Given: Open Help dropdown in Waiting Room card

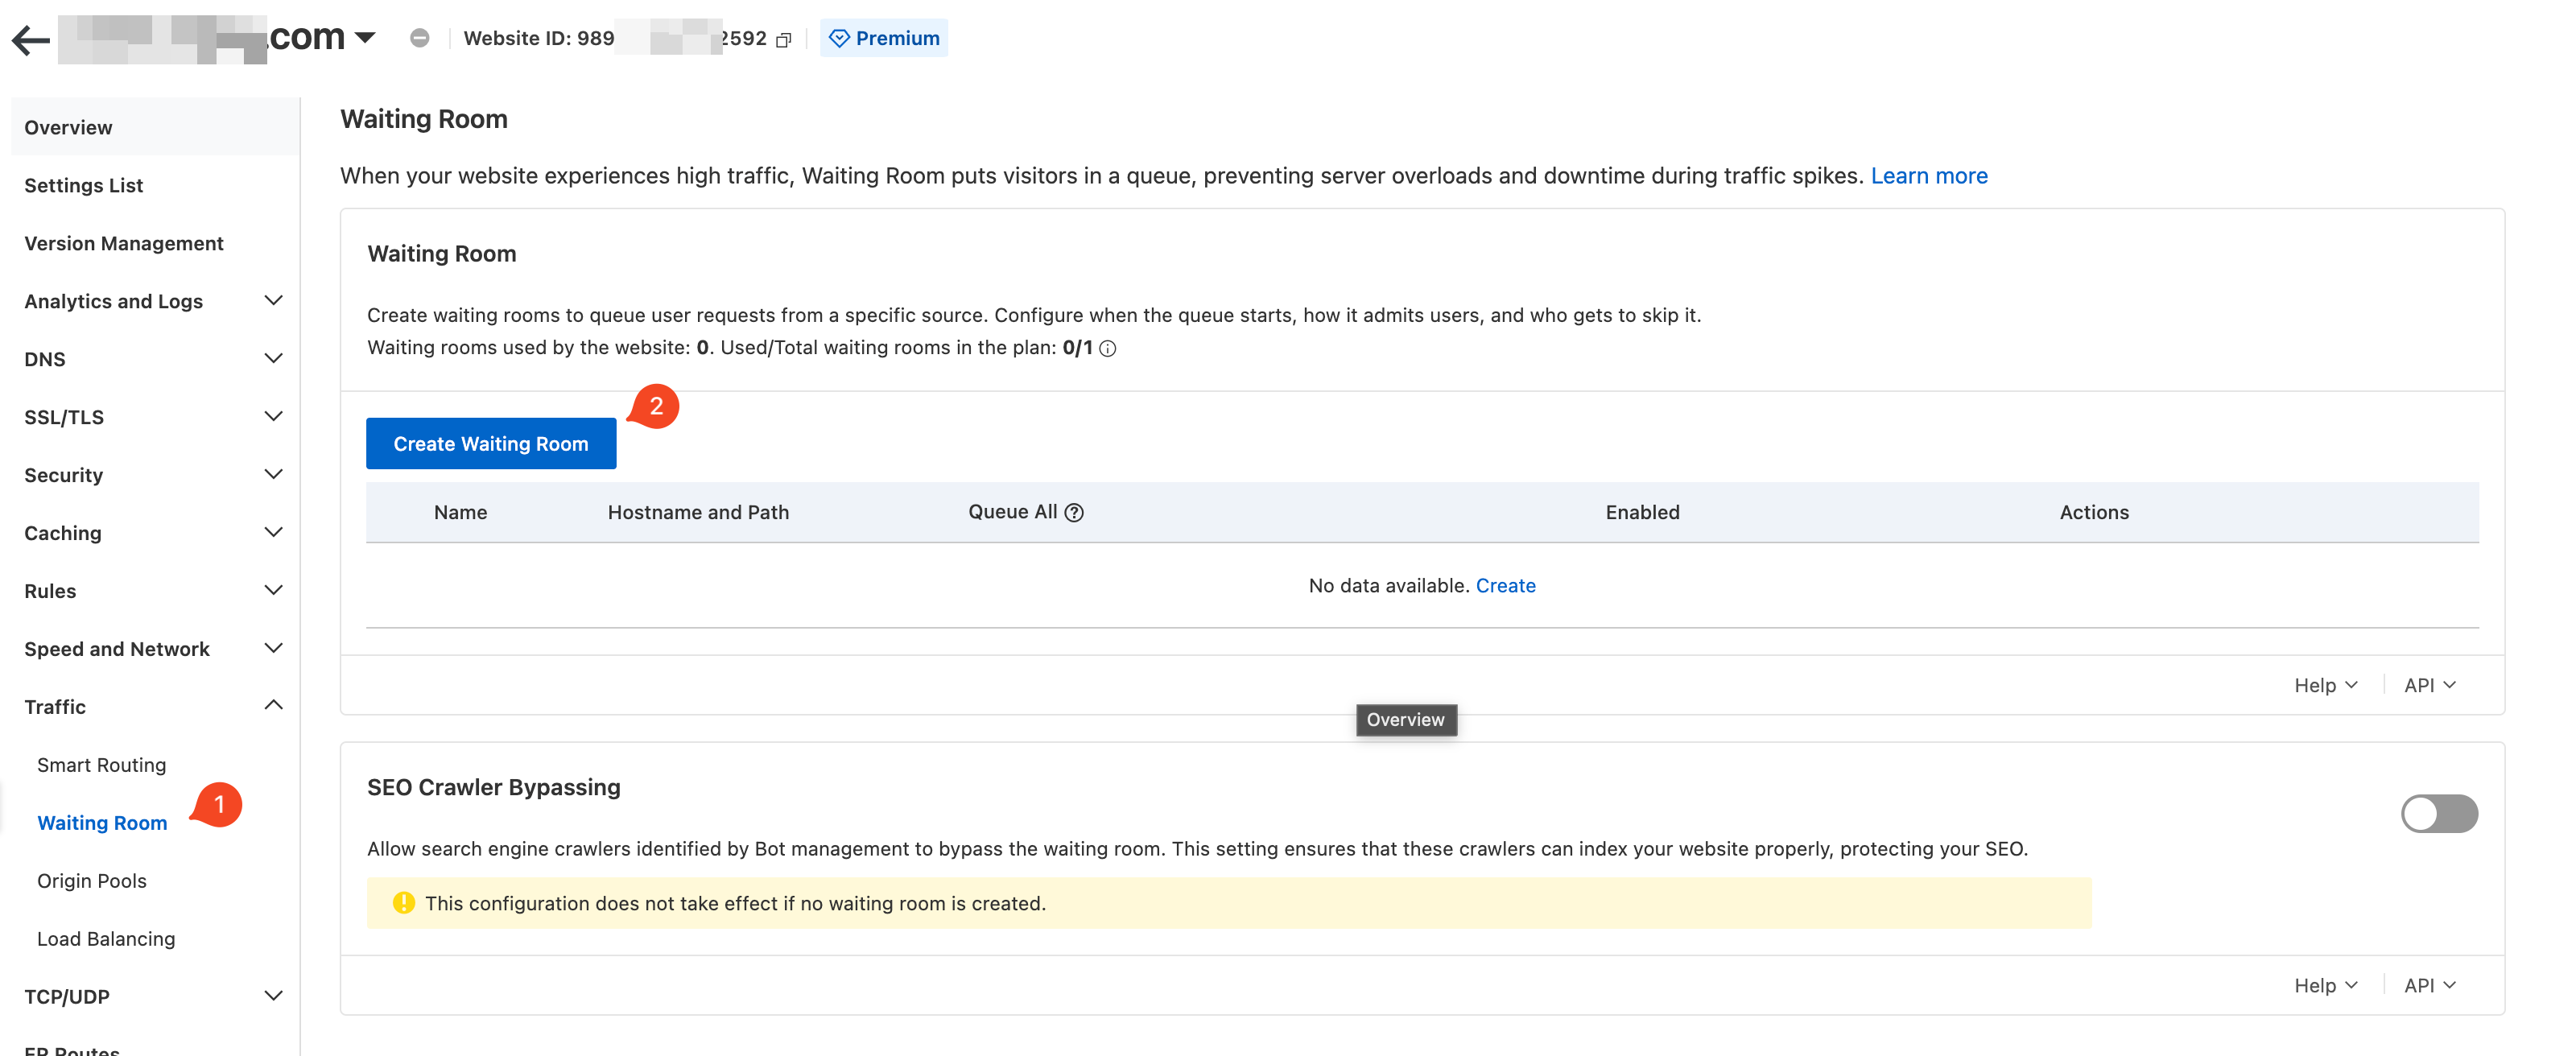Looking at the screenshot, I should point(2325,685).
